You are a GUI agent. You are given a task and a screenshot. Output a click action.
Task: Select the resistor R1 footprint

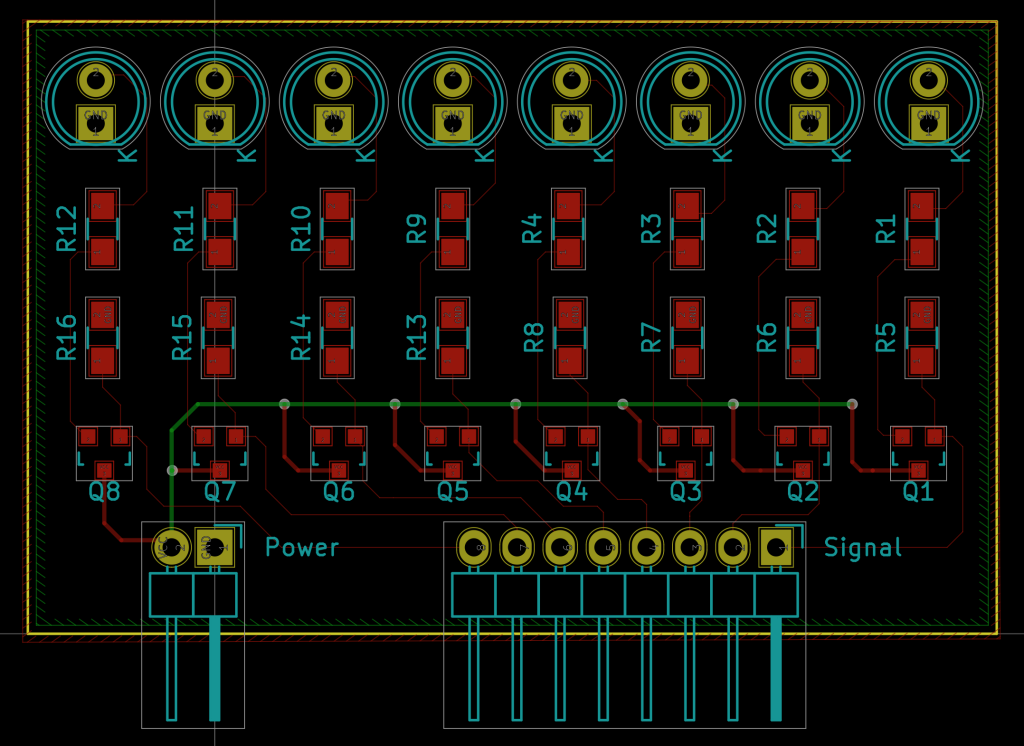coord(920,230)
